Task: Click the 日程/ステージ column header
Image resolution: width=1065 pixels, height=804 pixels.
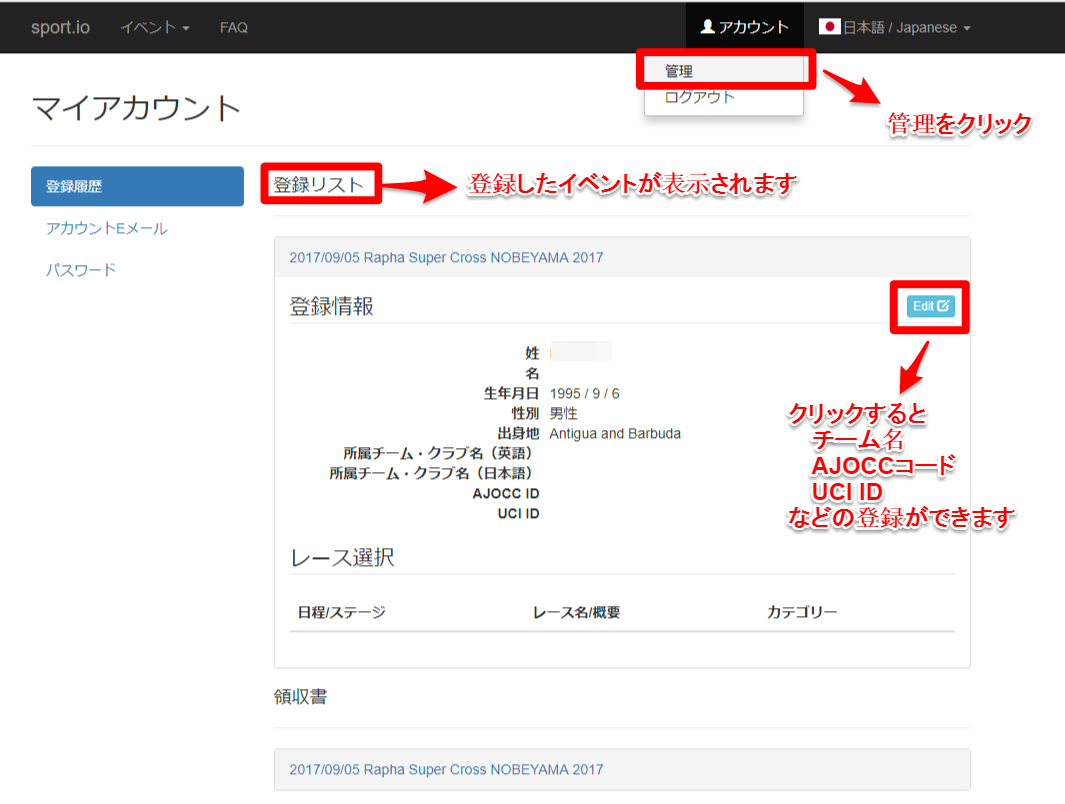Action: (341, 612)
